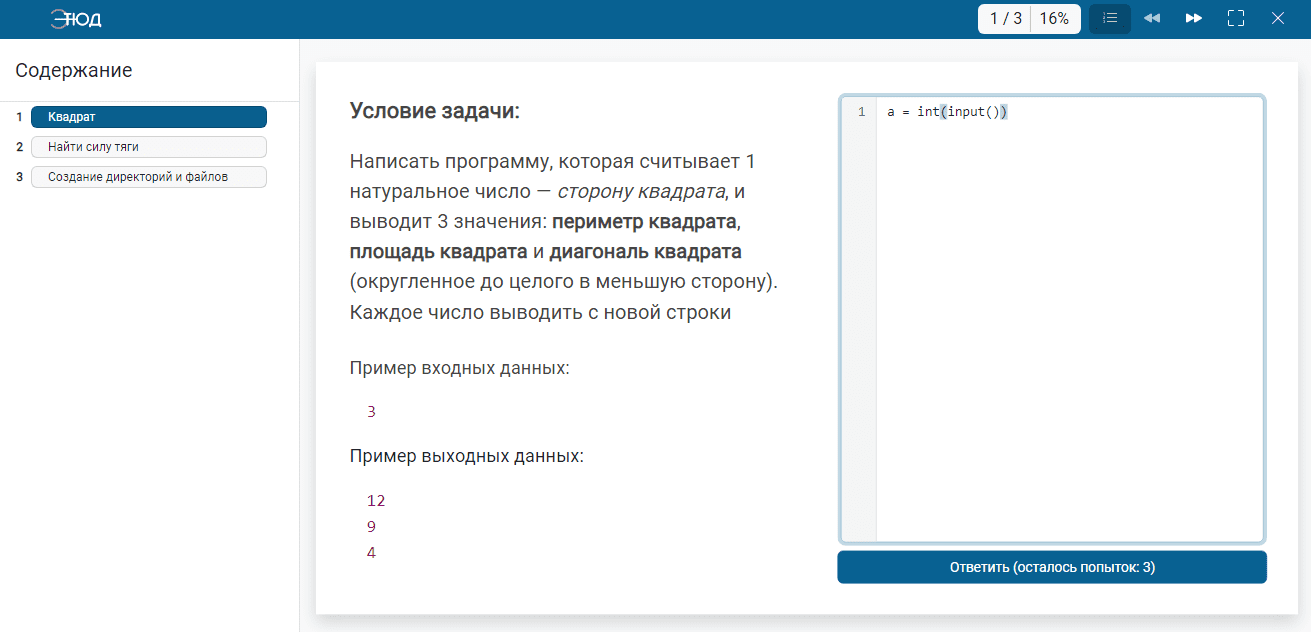Close the lesson with X icon
1311x632 pixels.
tap(1277, 18)
